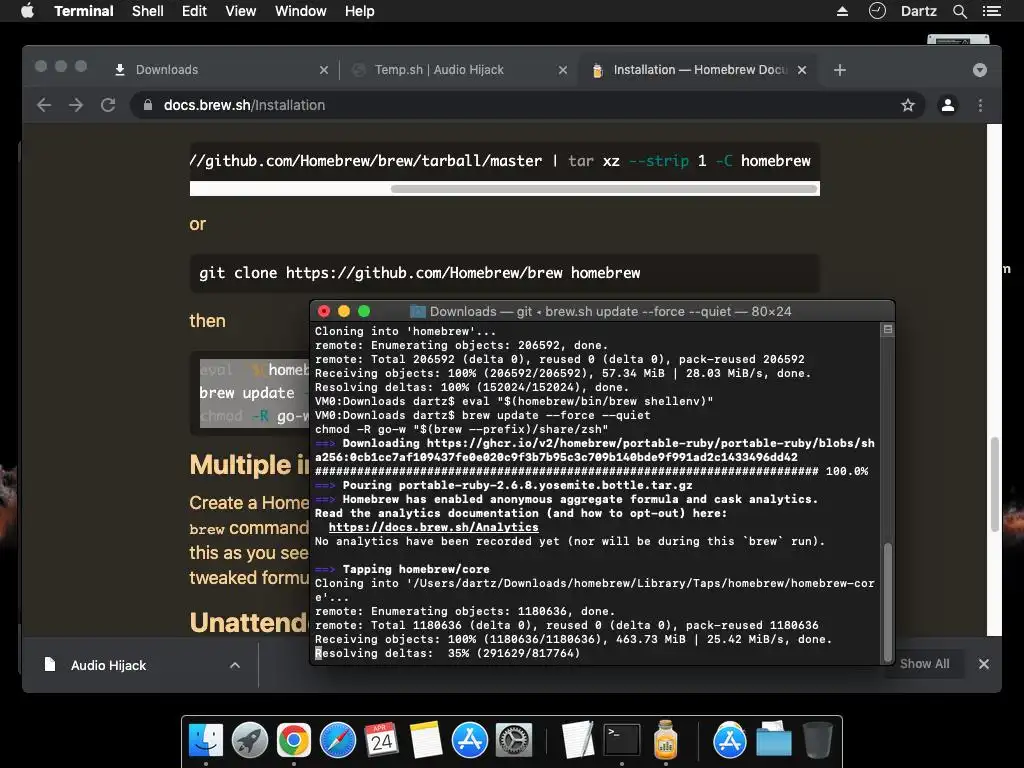This screenshot has height=768, width=1024.
Task: Click the eject icon in menu bar
Action: pyautogui.click(x=842, y=11)
